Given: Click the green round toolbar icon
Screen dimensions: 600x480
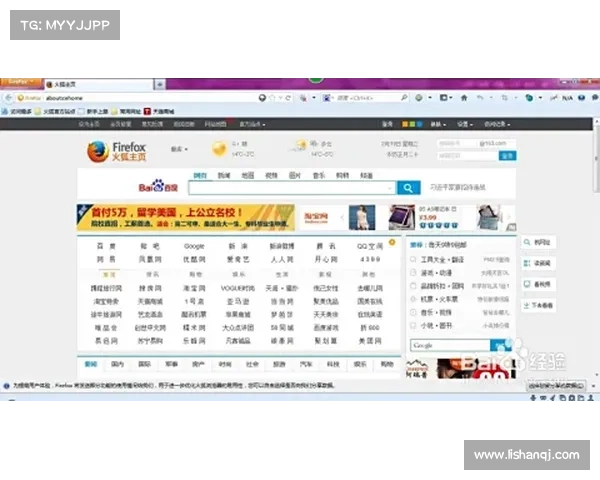Looking at the screenshot, I should click(419, 98).
